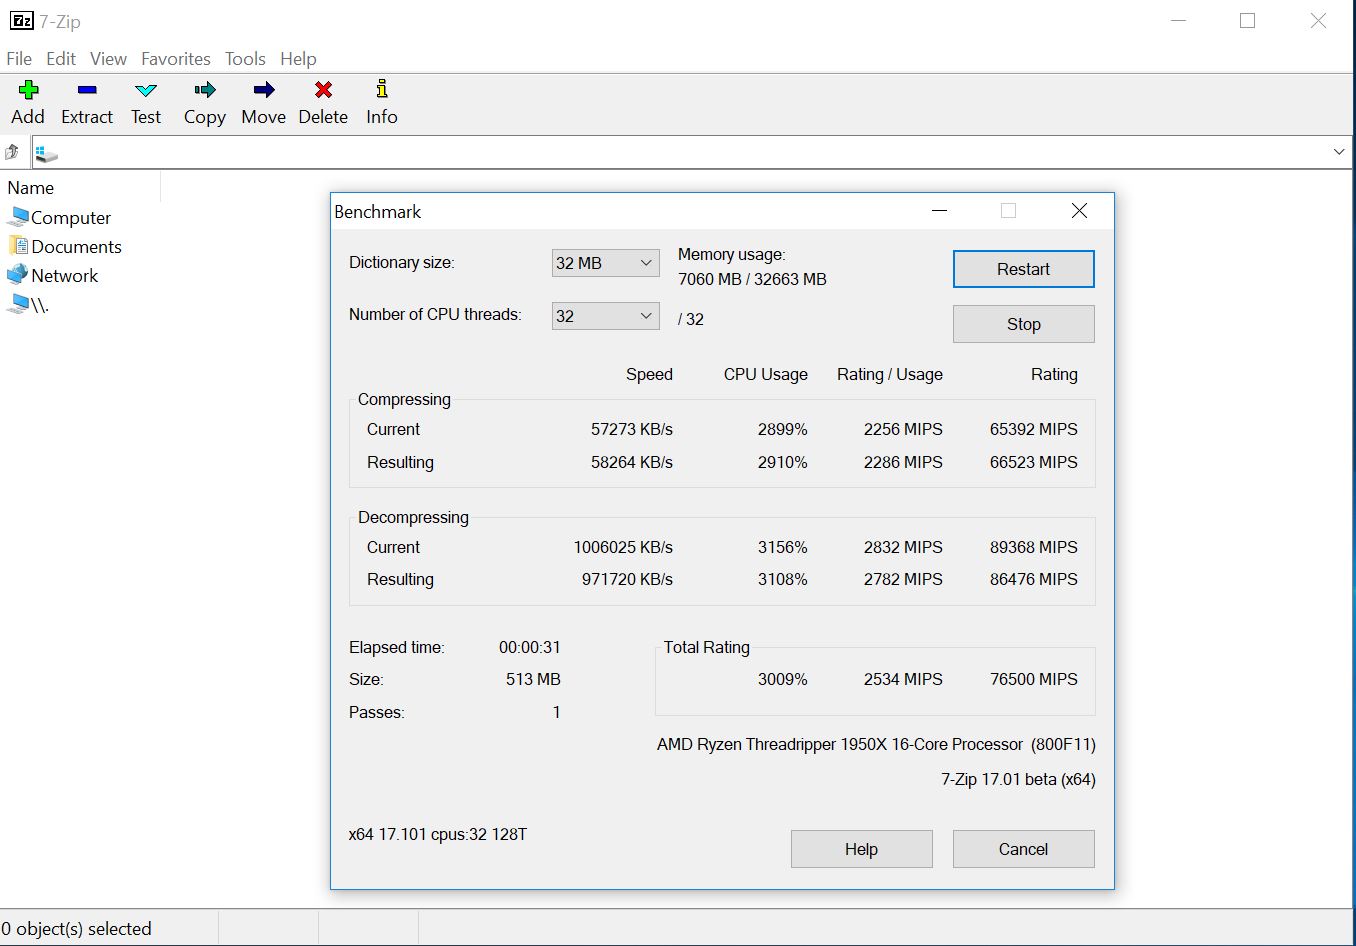This screenshot has width=1356, height=946.
Task: Open the yellow Info icon
Action: [x=381, y=90]
